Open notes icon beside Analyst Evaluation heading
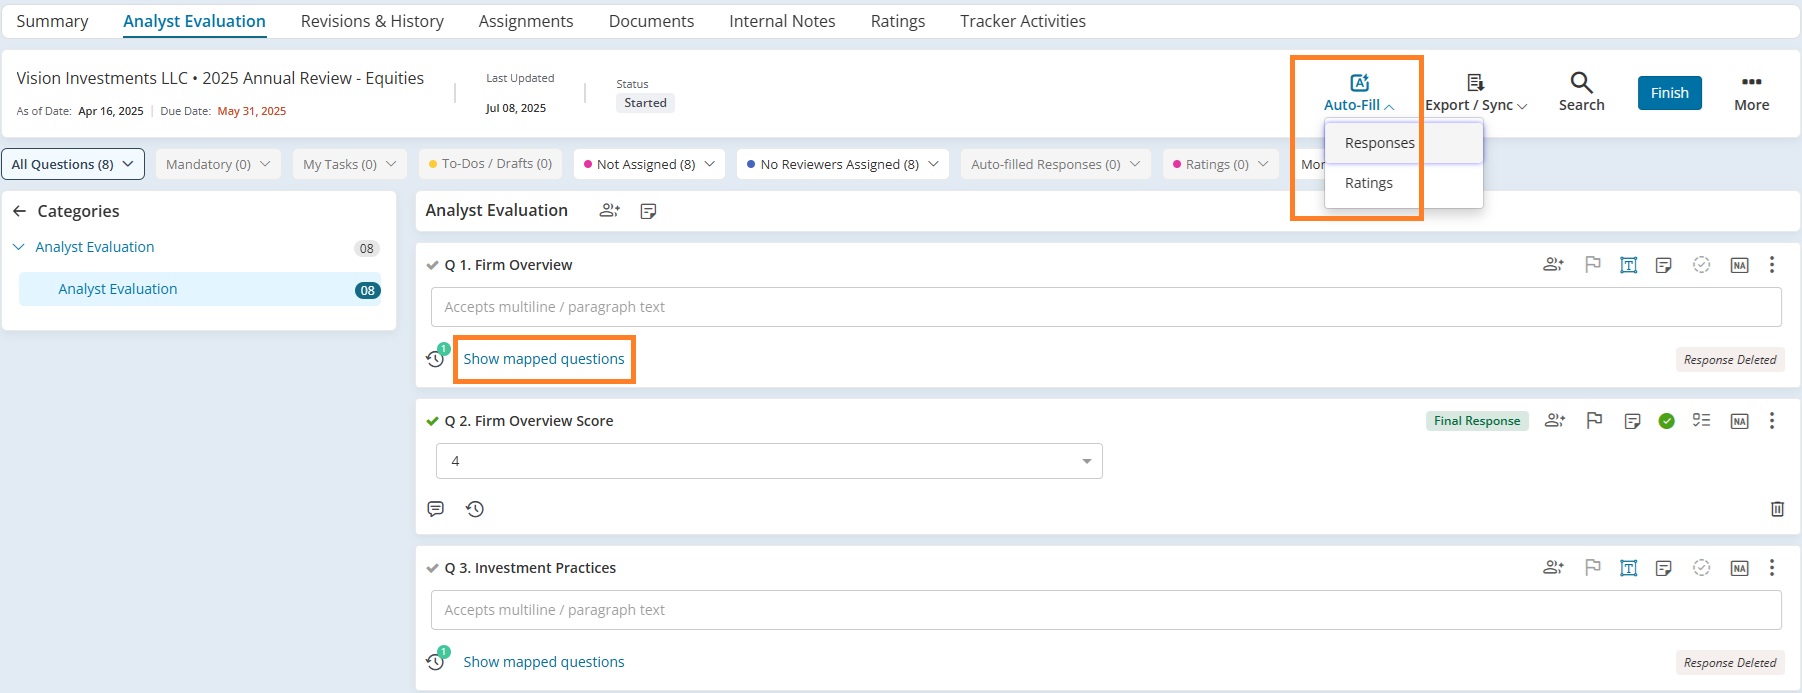This screenshot has width=1802, height=693. 648,211
